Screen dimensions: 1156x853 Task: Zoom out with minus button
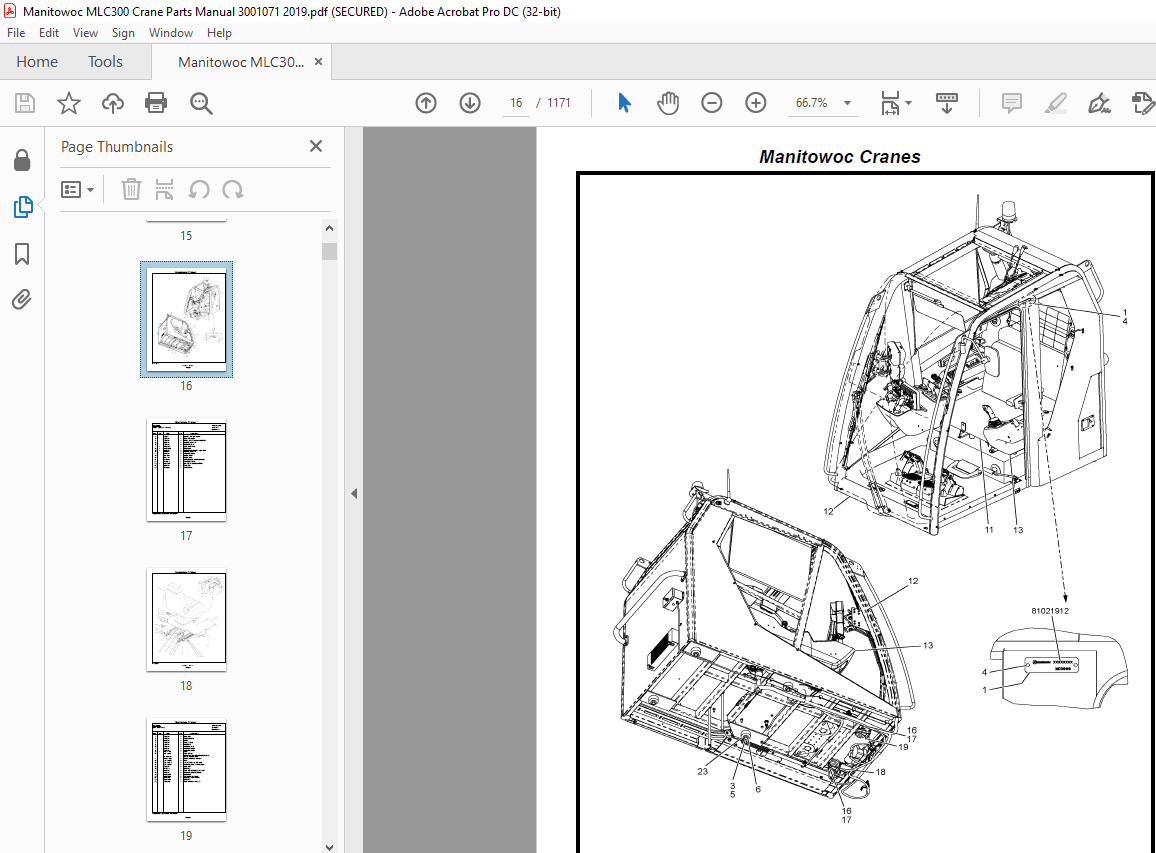click(711, 103)
